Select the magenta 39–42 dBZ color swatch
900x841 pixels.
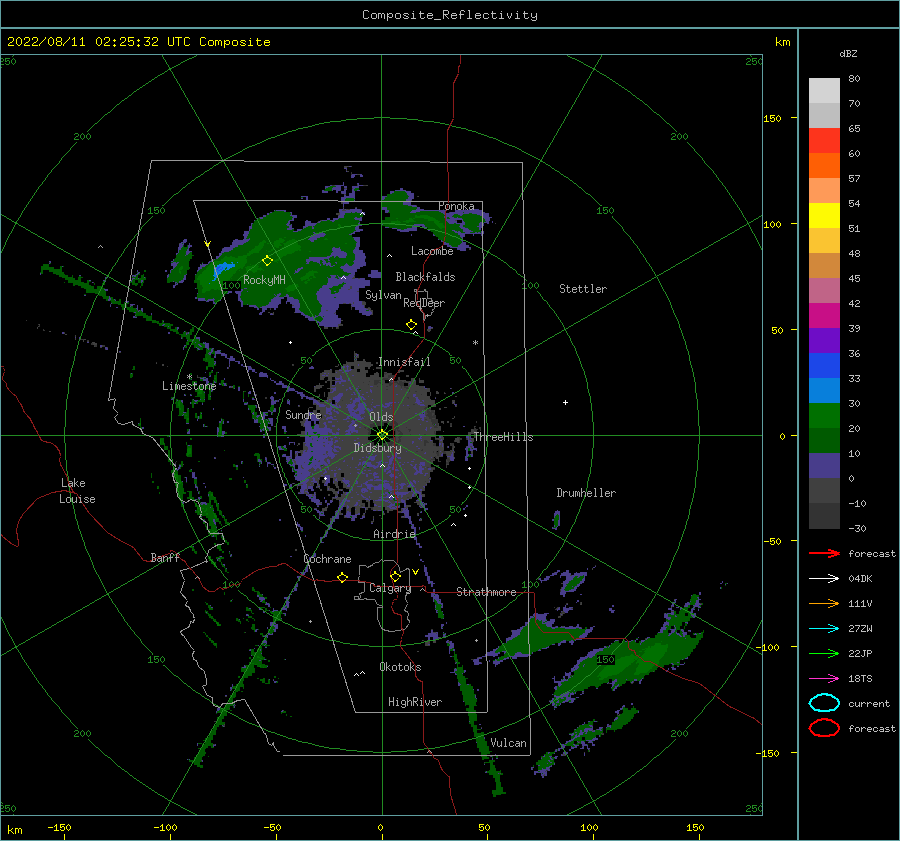[x=824, y=315]
